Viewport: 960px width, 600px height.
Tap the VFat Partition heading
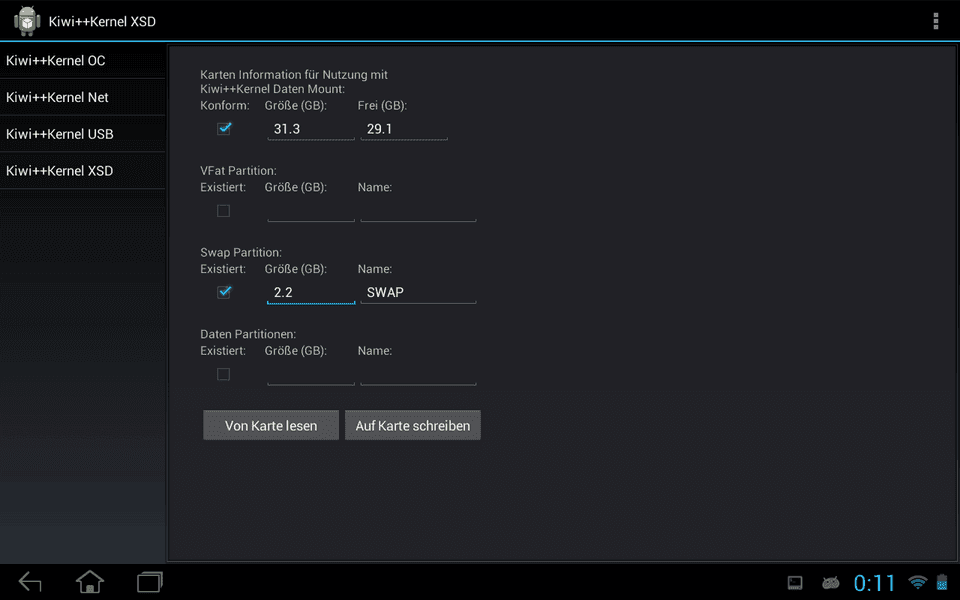tap(238, 171)
